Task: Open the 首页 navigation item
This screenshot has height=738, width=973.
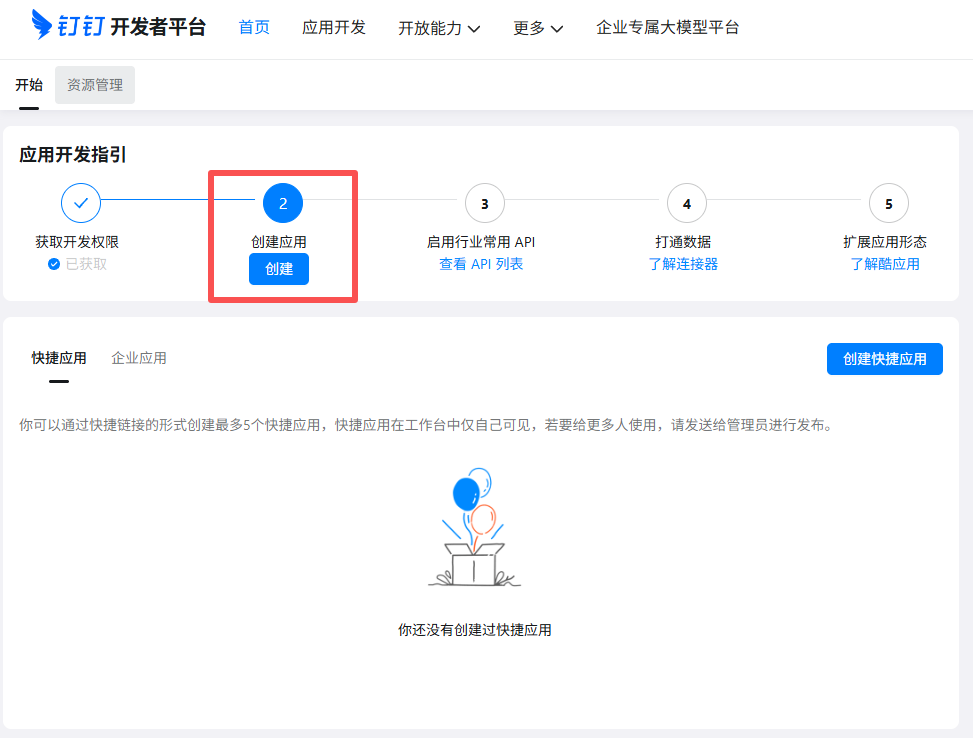Action: 254,28
